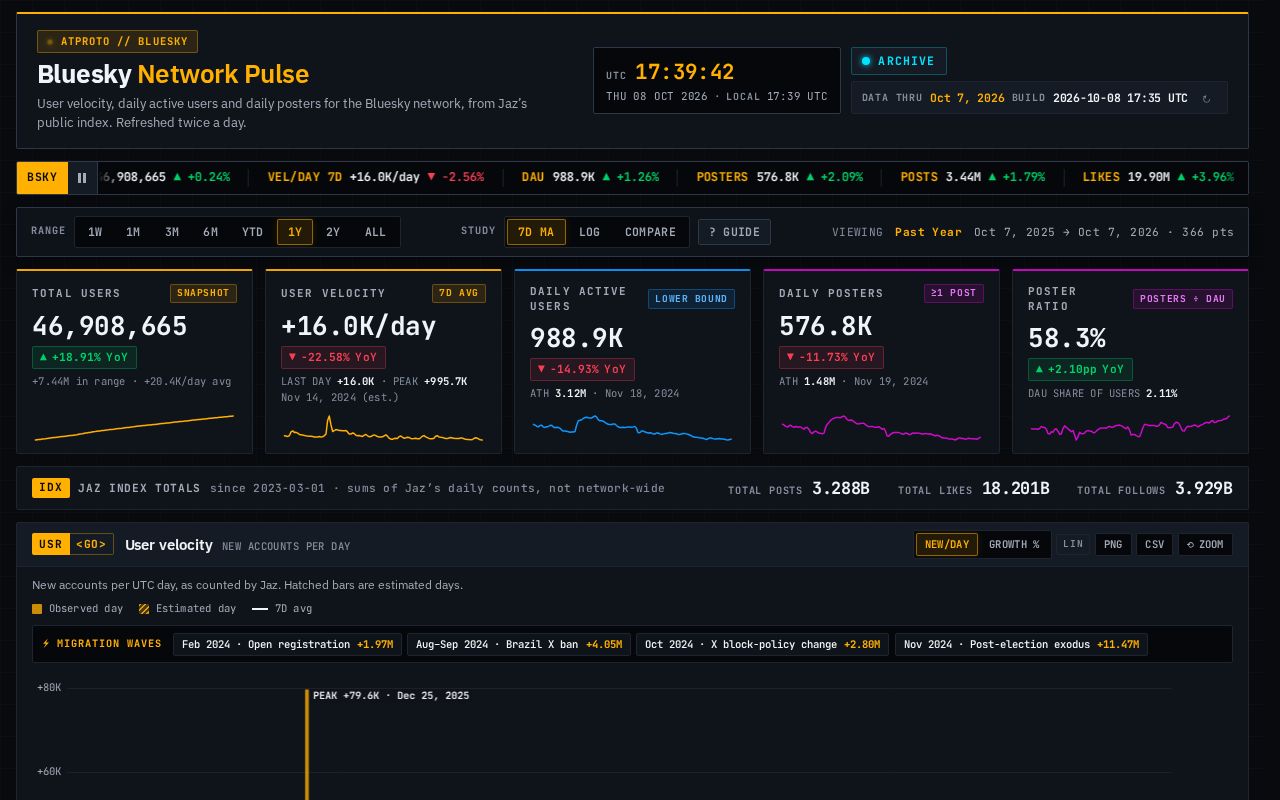The width and height of the screenshot is (1280, 800).
Task: Click the ZOOM reset button
Action: coord(1205,544)
